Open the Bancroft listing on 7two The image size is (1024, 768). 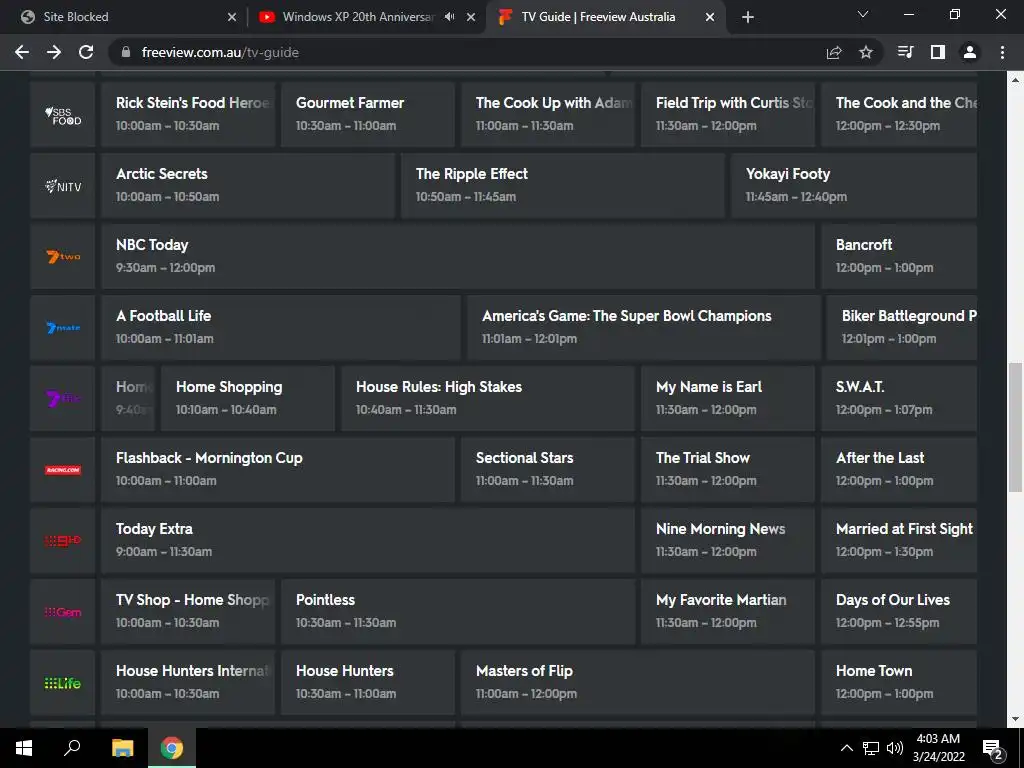(899, 257)
